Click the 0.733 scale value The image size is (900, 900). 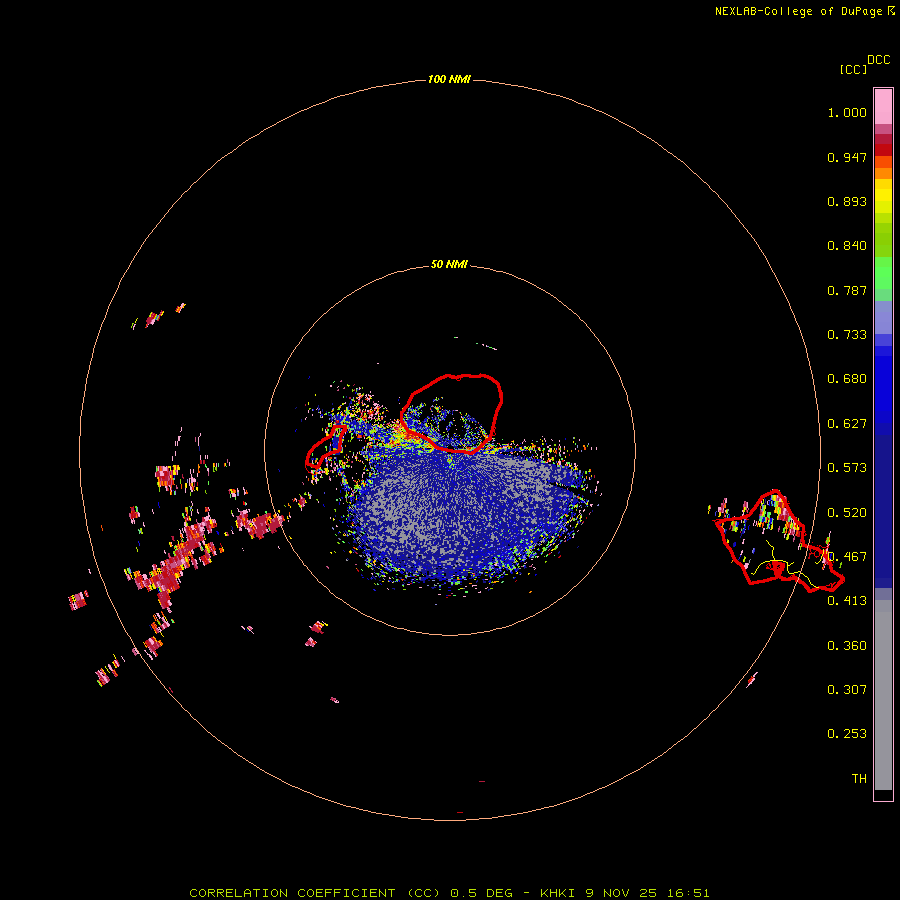847,335
